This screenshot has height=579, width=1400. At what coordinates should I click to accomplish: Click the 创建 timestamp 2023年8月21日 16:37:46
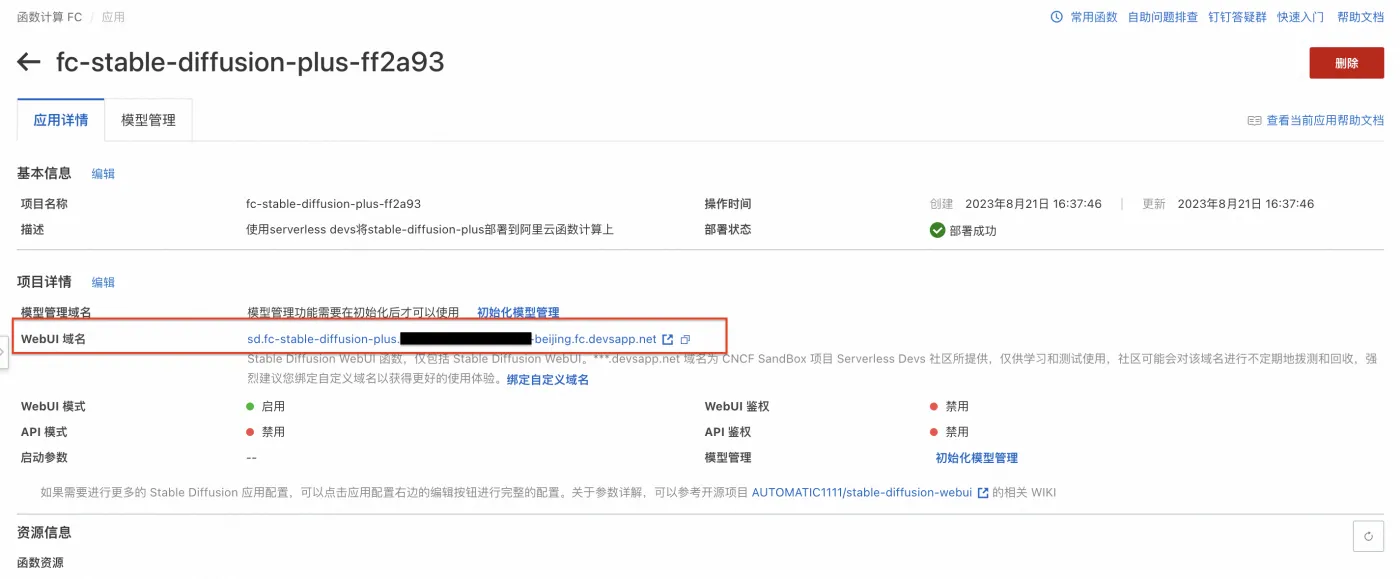(1031, 204)
